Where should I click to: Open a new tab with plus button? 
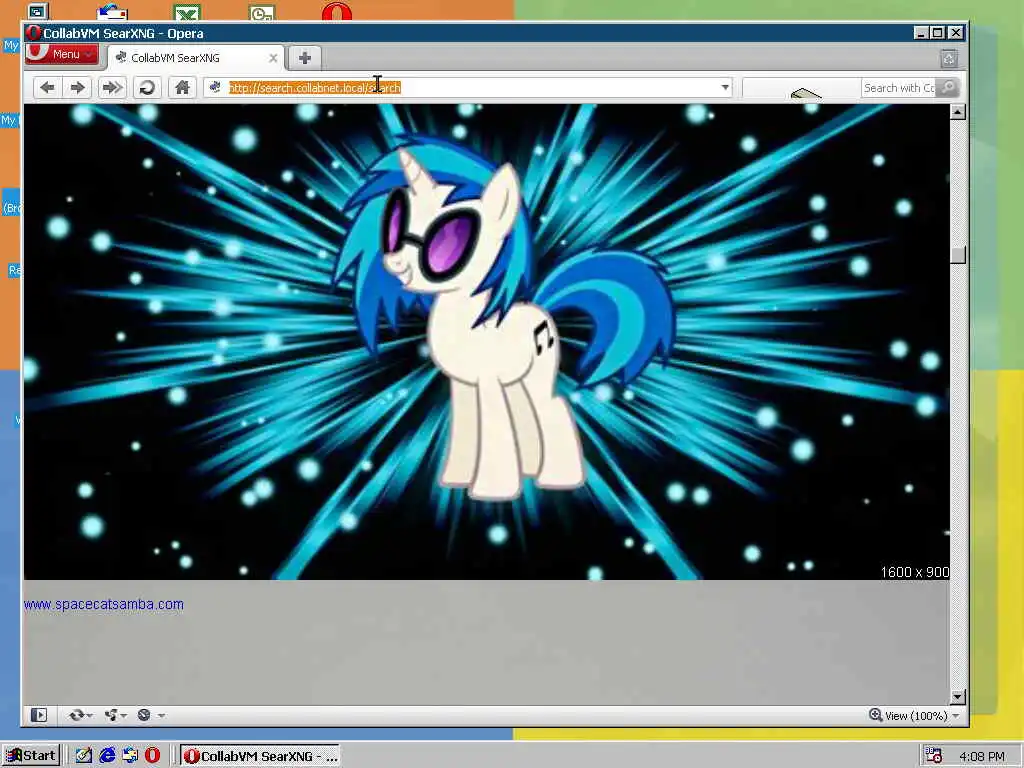304,58
